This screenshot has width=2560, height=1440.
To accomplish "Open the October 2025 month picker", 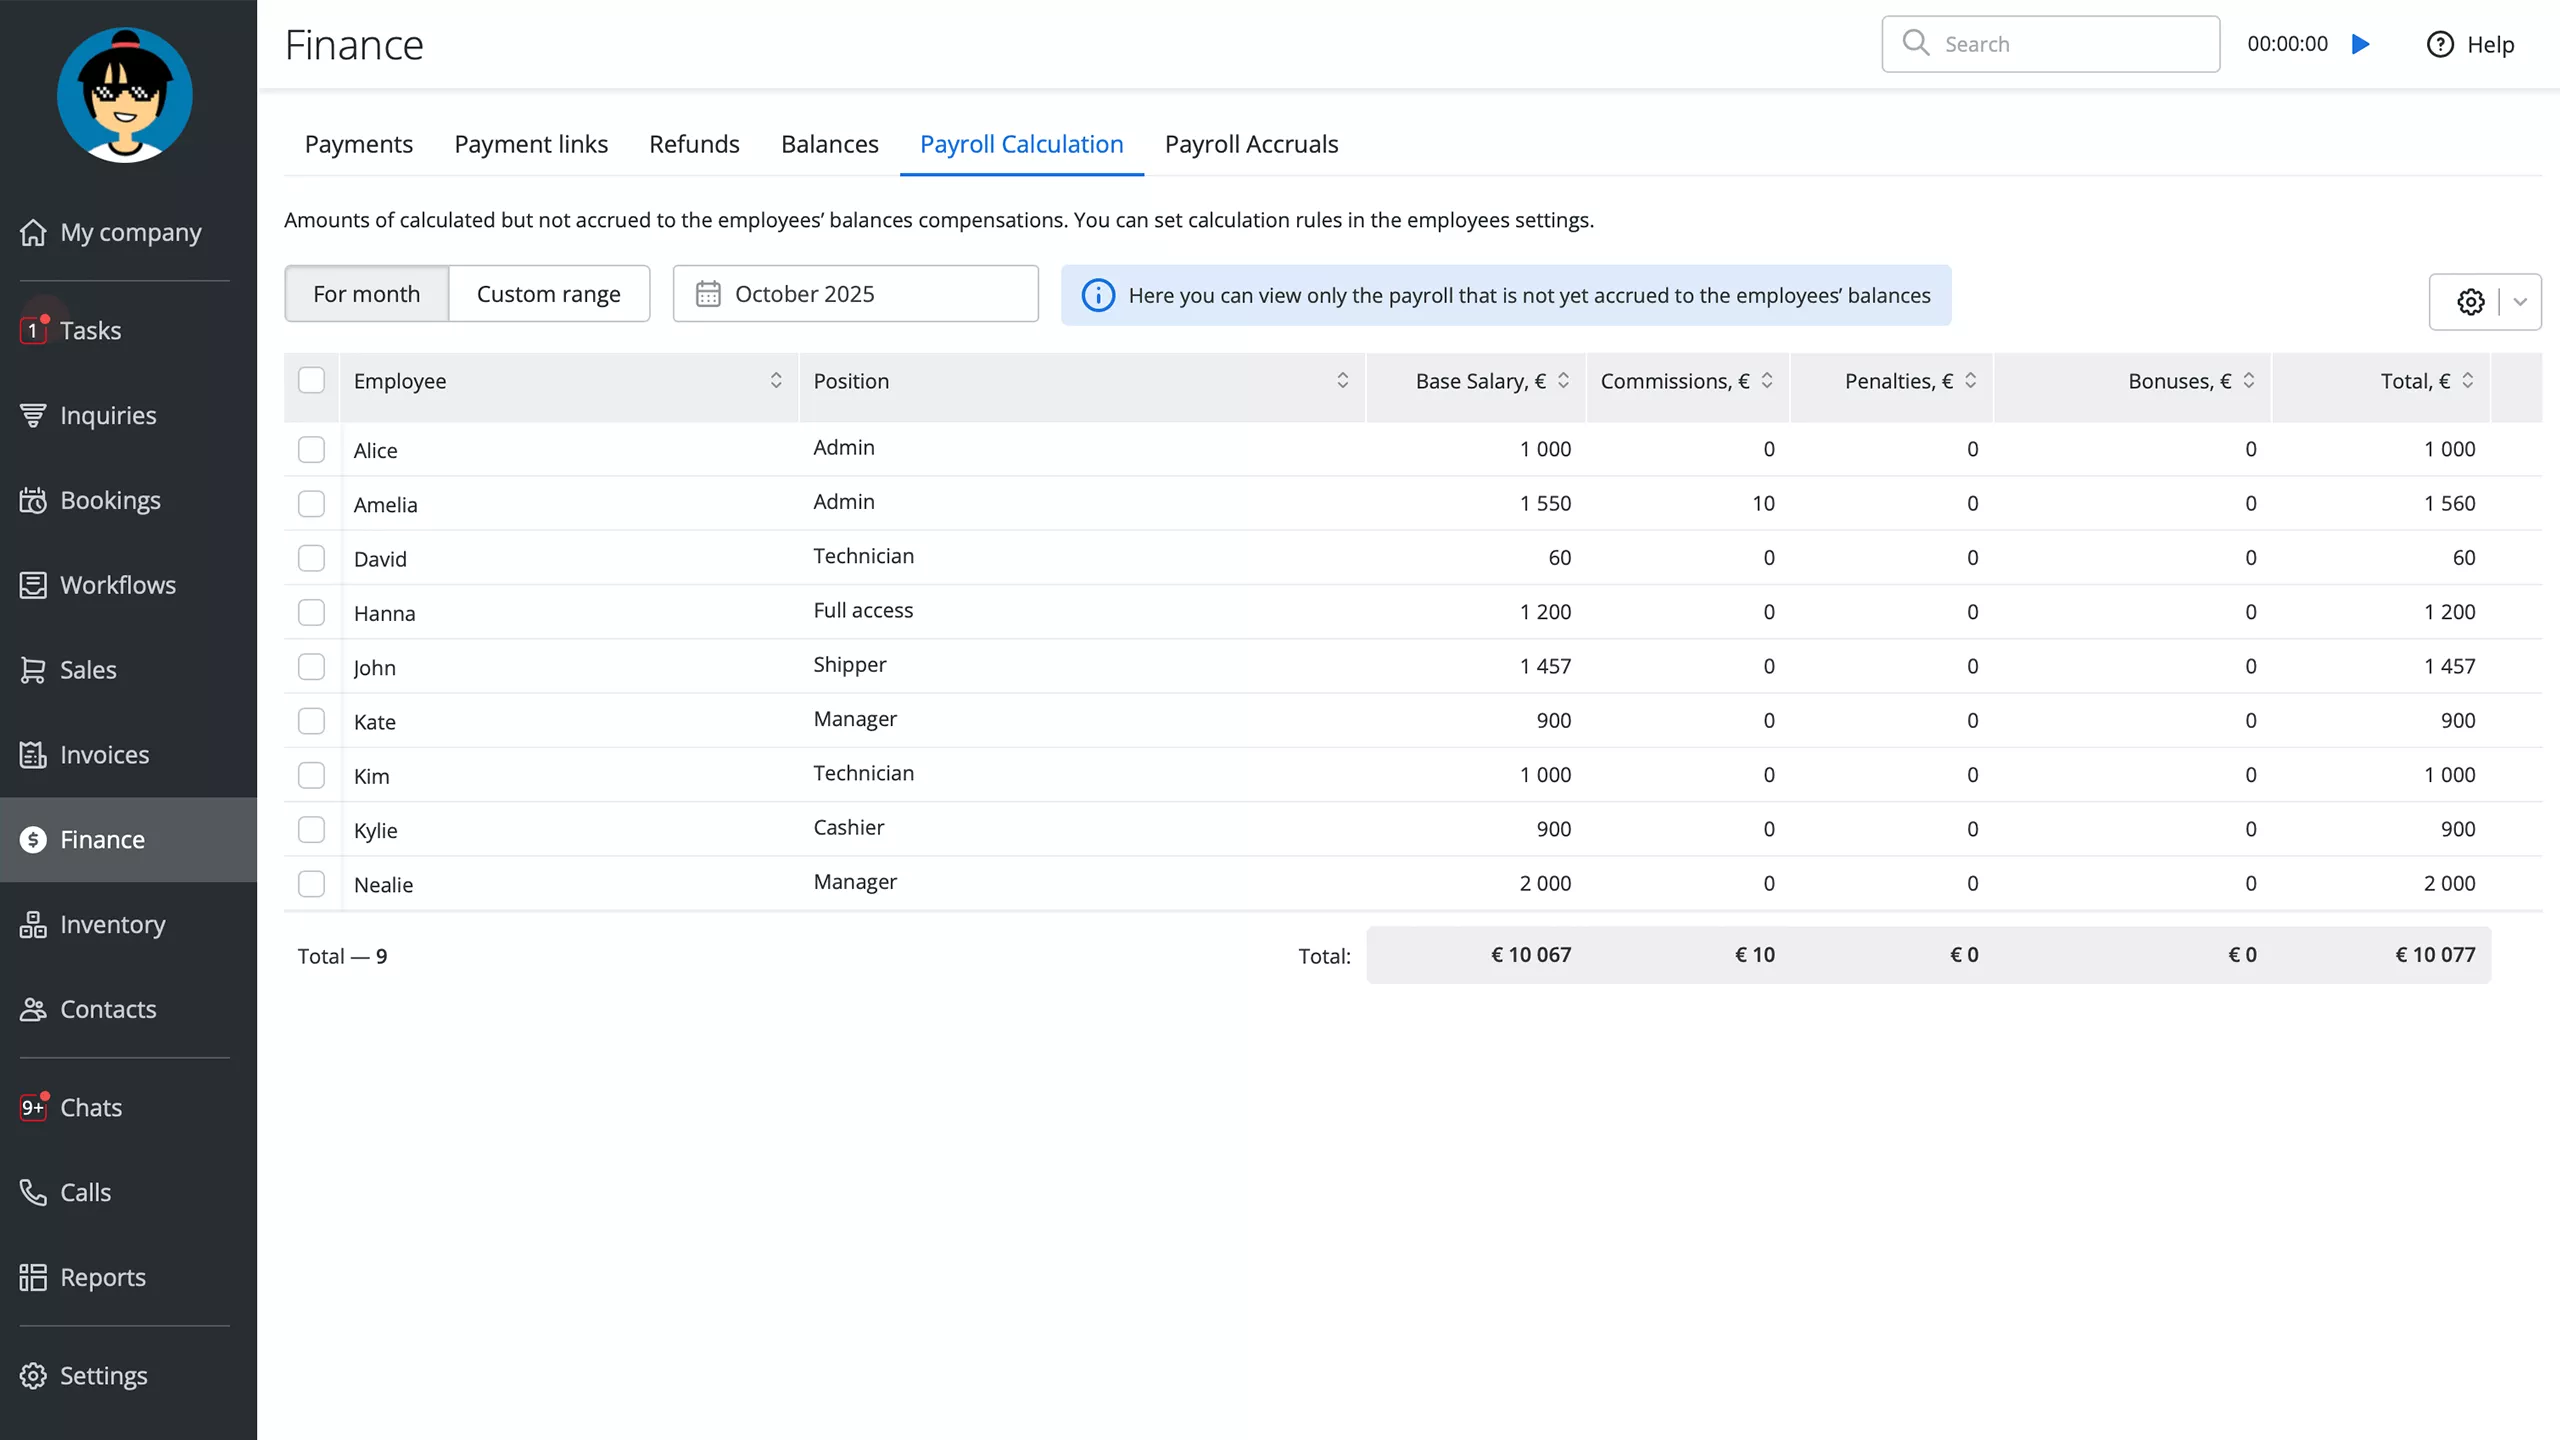I will pyautogui.click(x=855, y=294).
